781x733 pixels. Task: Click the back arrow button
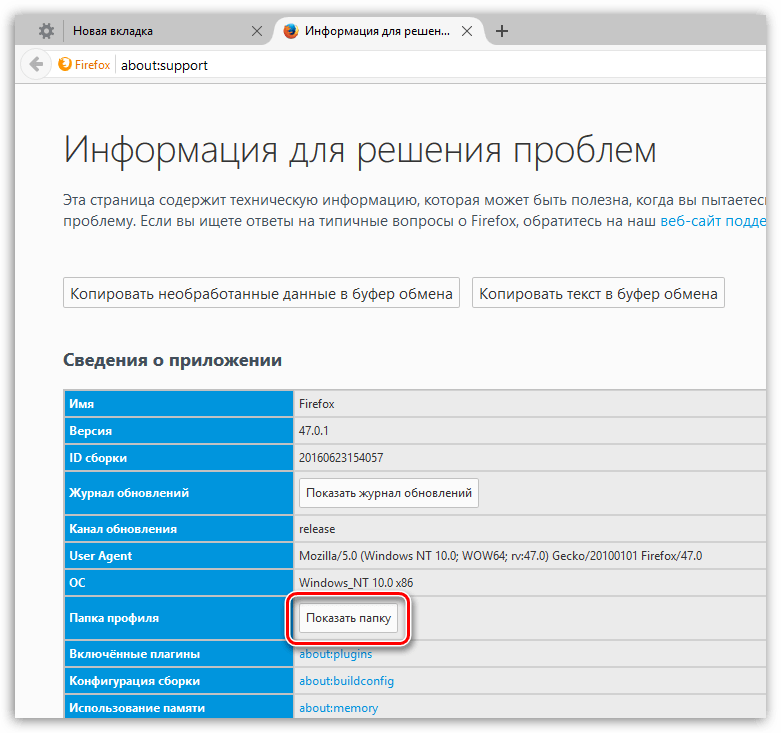37,65
